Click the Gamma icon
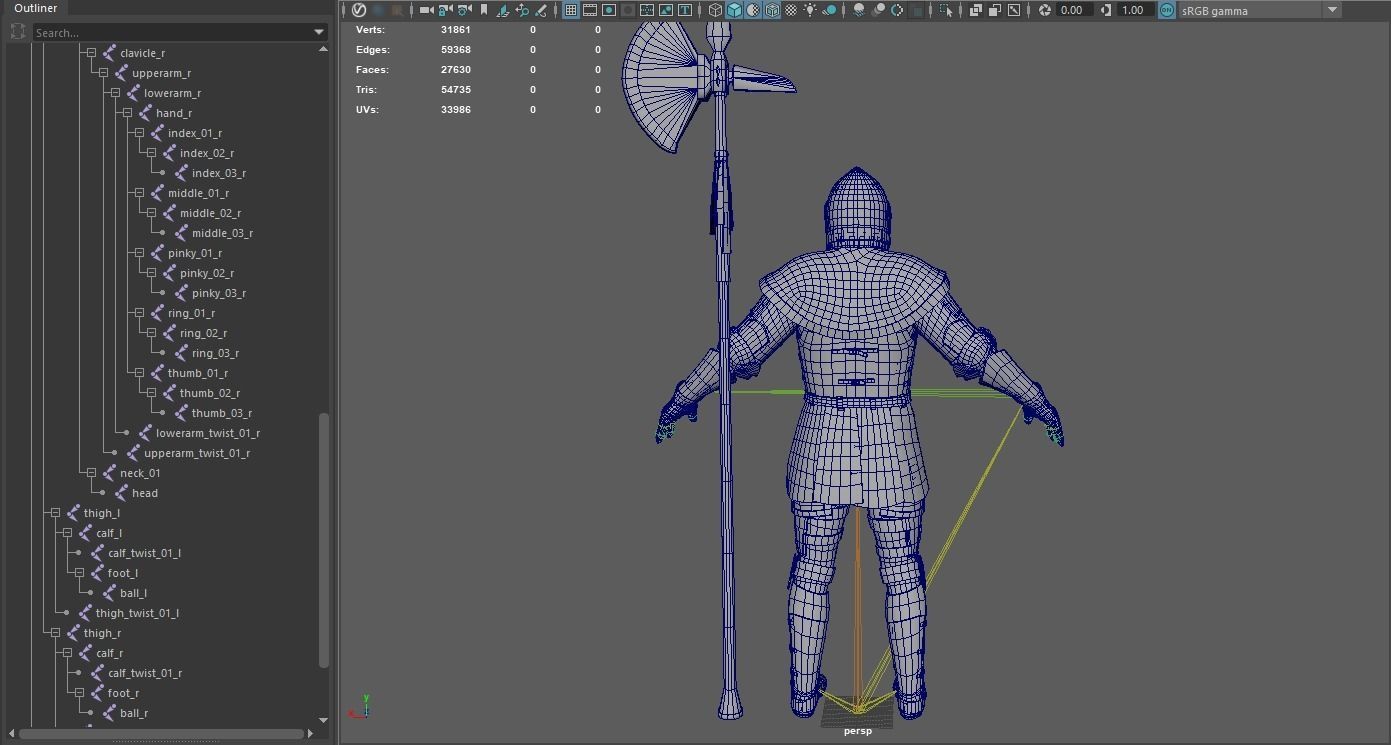1391x745 pixels. pyautogui.click(x=1106, y=10)
